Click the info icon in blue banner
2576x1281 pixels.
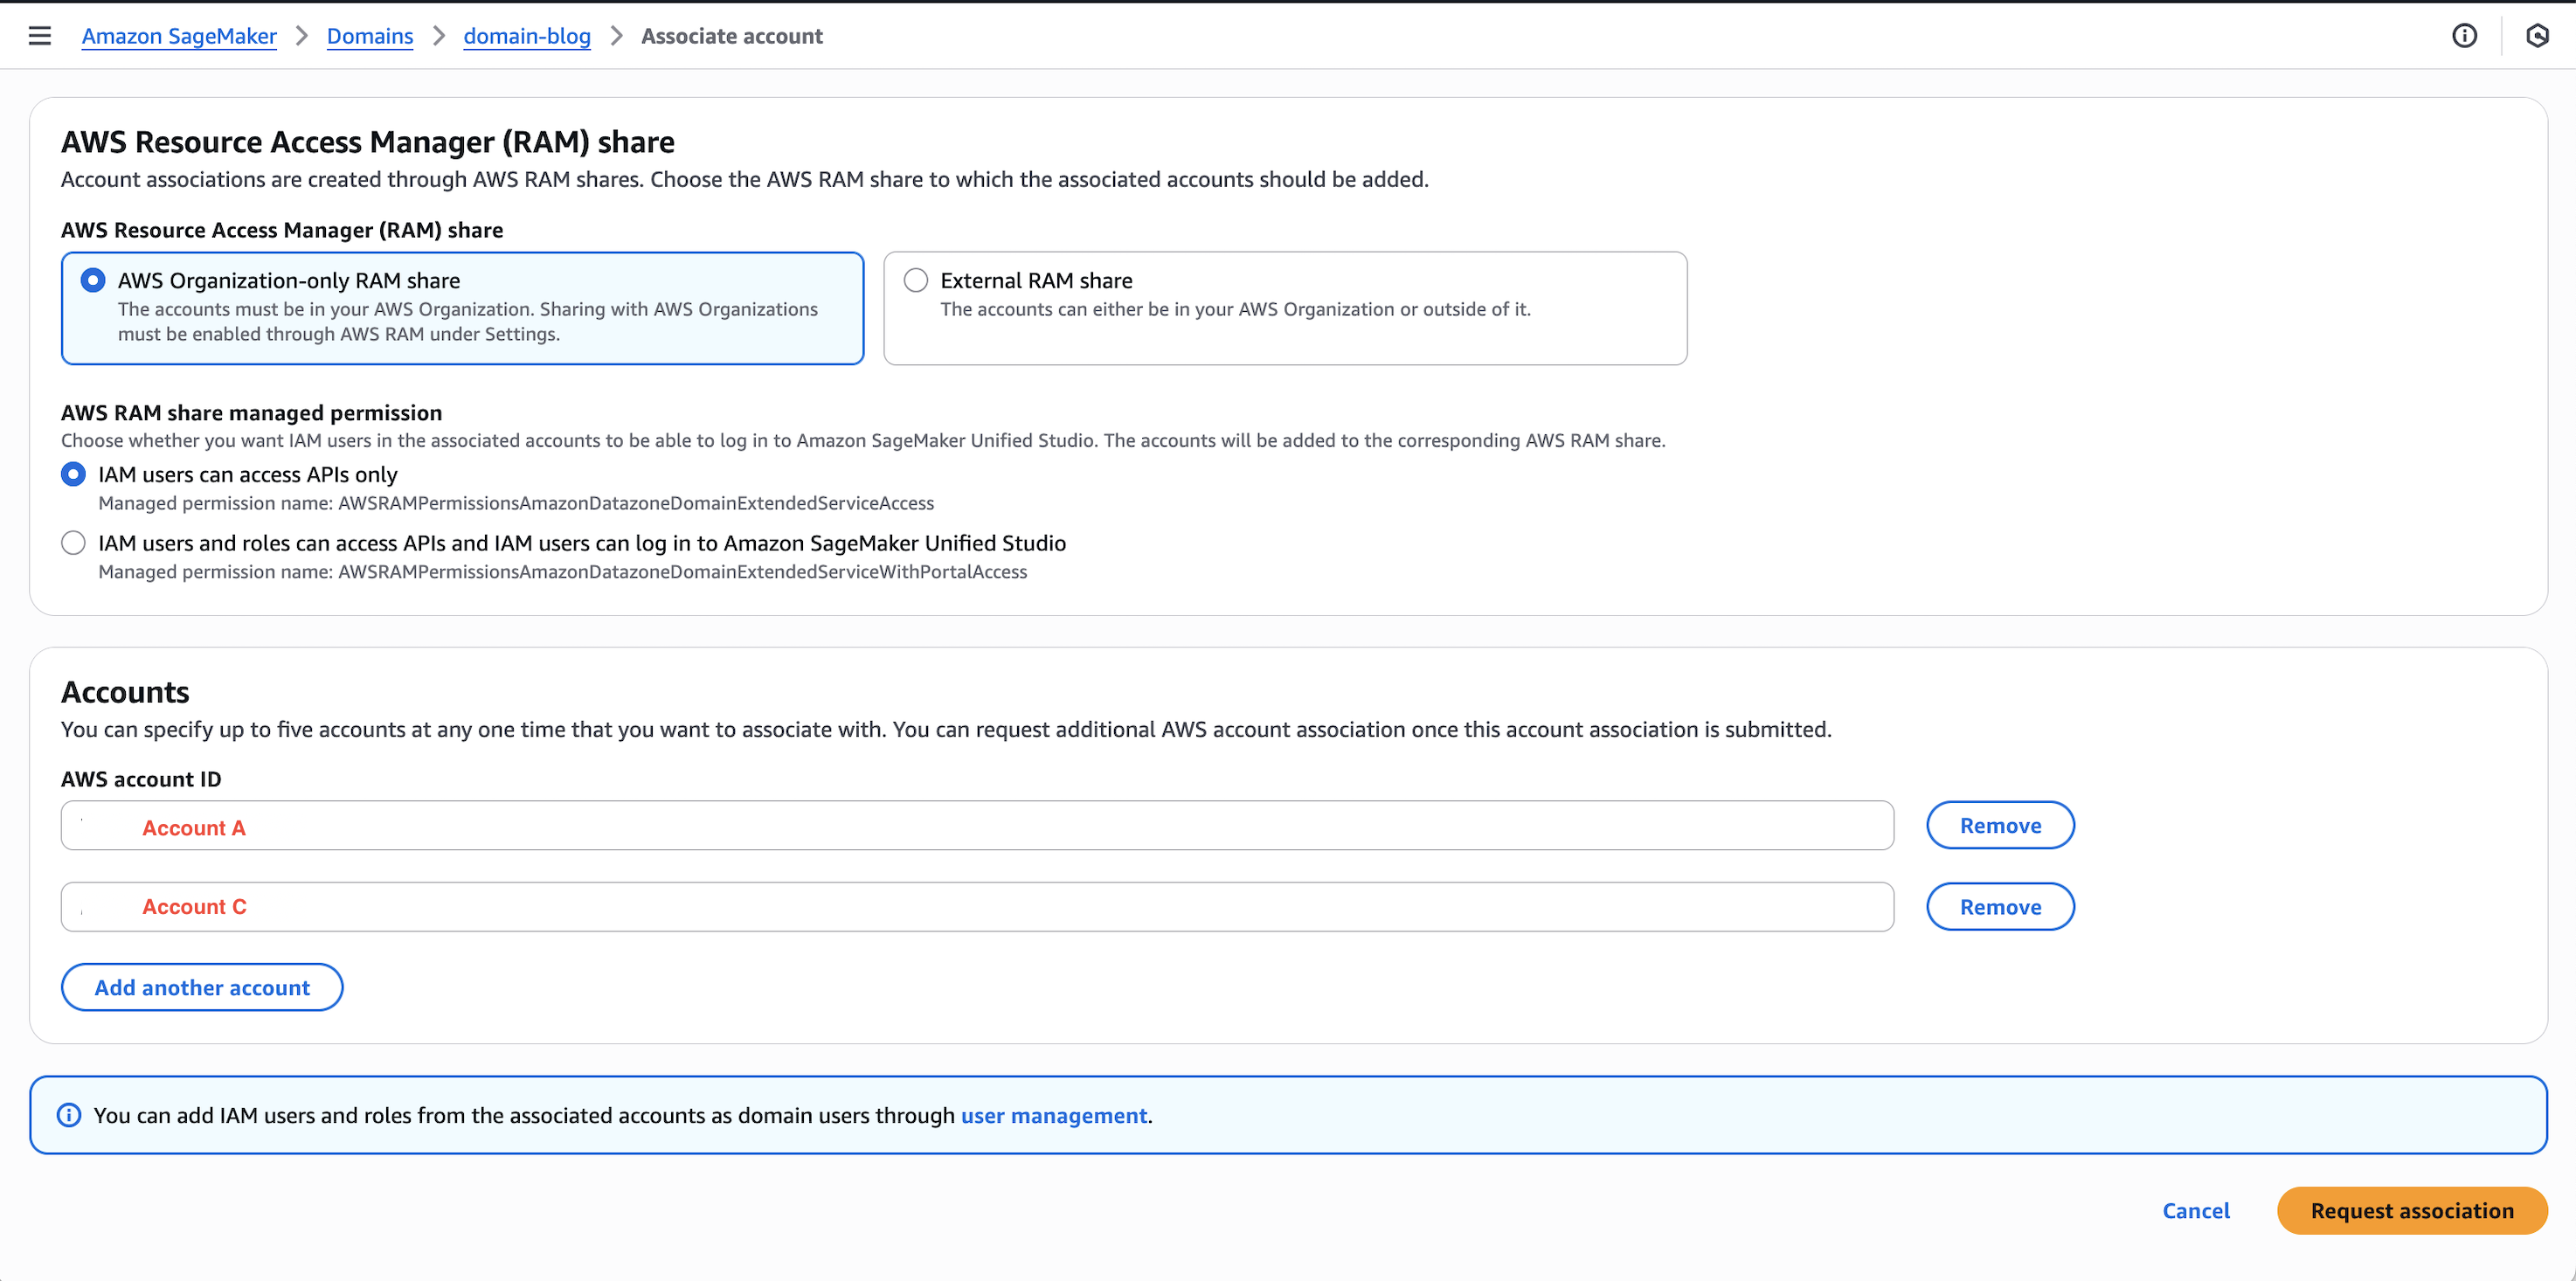[x=69, y=1115]
